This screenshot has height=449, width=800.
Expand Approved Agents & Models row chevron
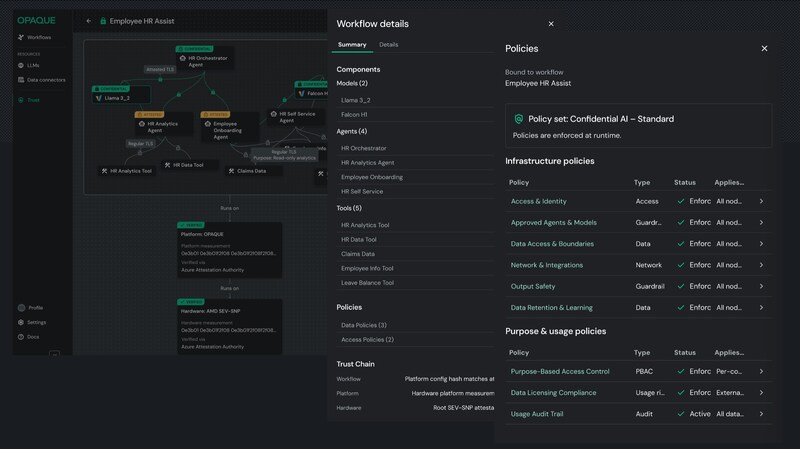[x=761, y=222]
